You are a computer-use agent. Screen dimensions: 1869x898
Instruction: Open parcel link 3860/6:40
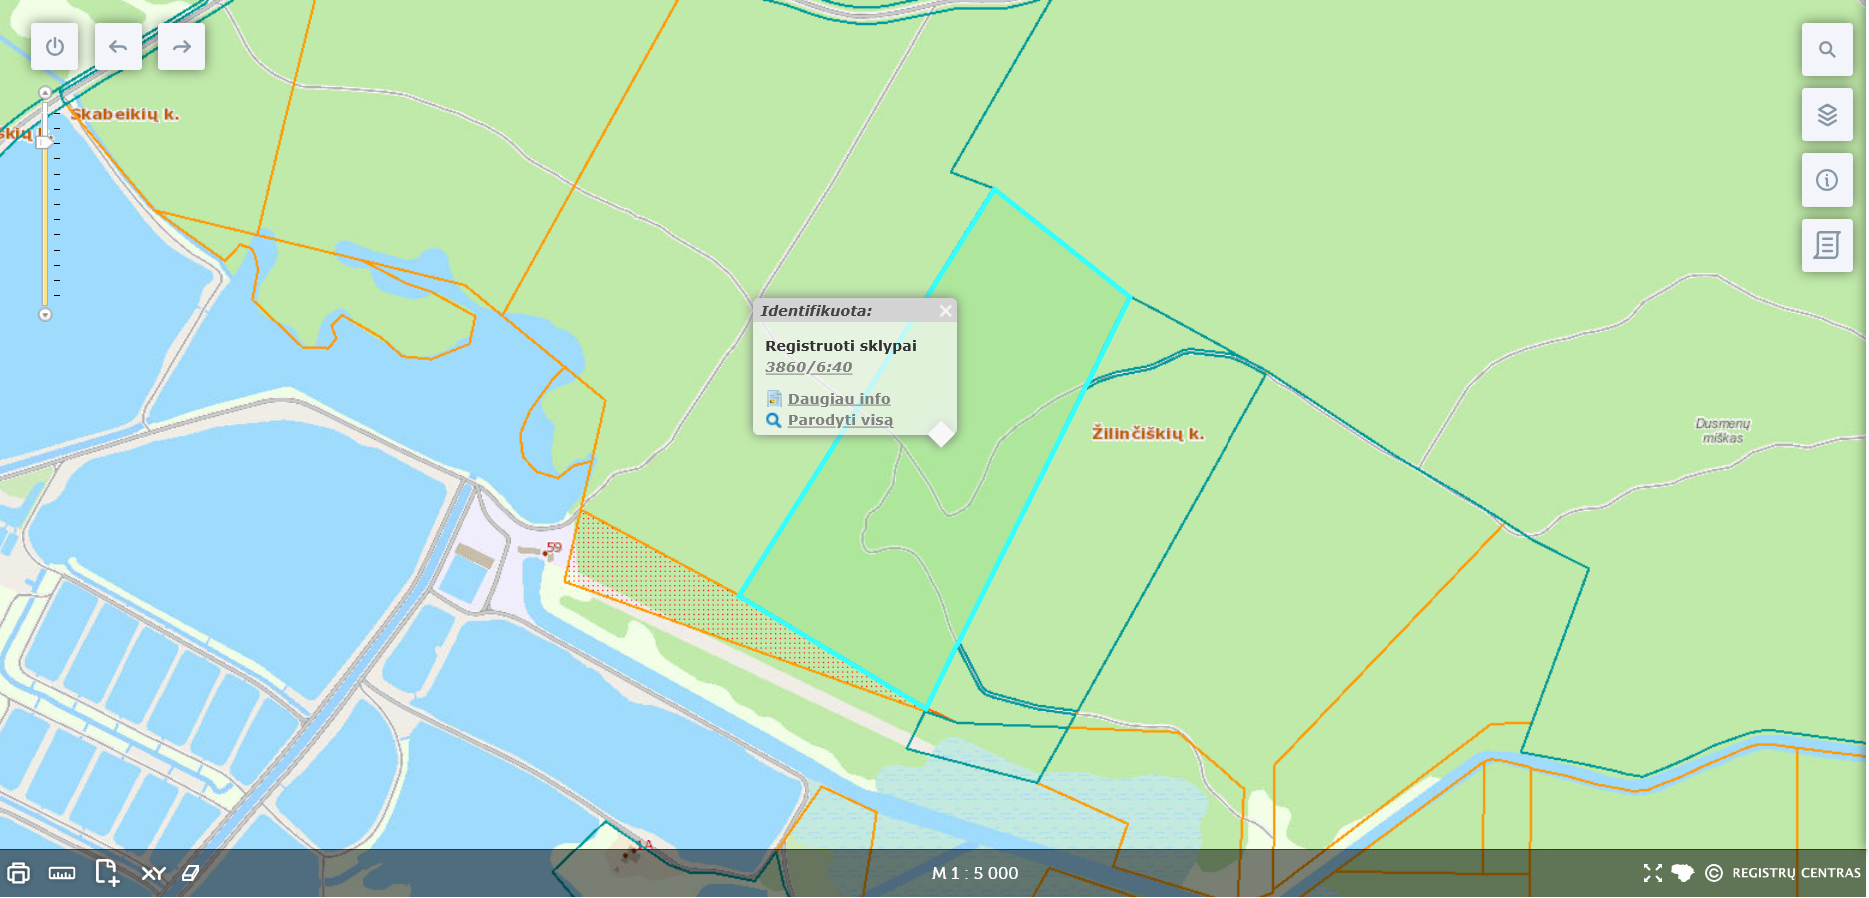[808, 367]
